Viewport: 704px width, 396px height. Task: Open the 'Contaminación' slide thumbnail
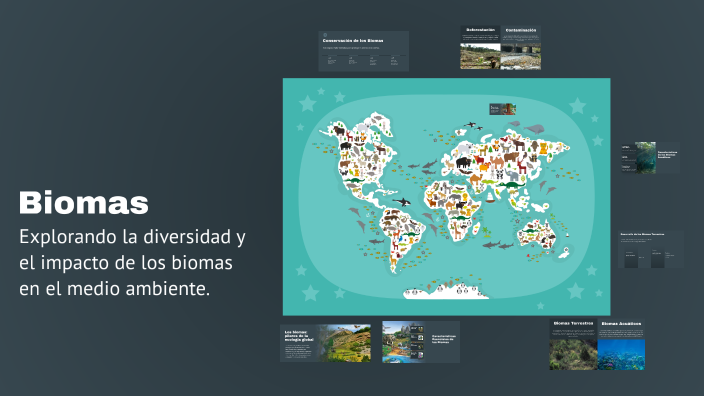(521, 48)
